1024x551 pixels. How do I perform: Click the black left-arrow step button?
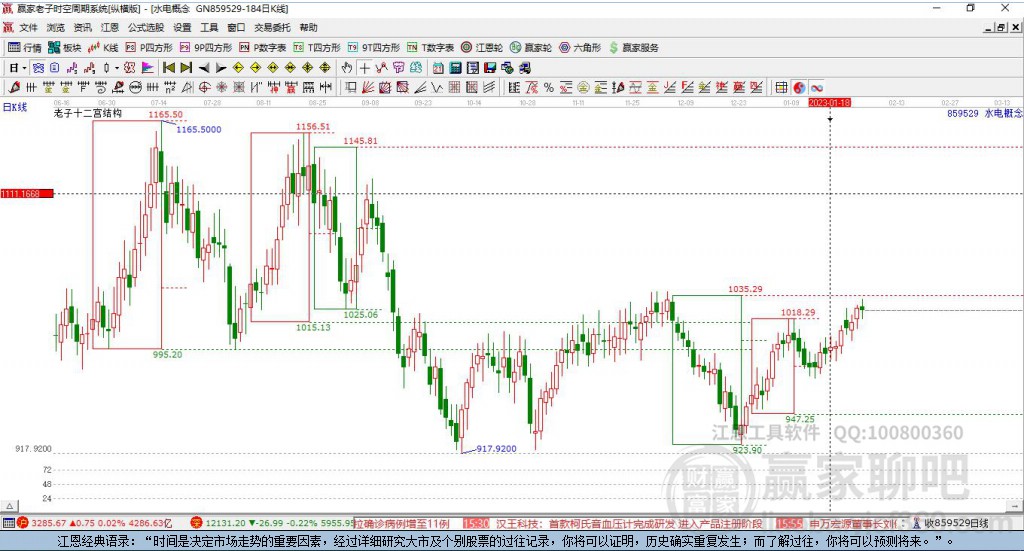pyautogui.click(x=204, y=68)
